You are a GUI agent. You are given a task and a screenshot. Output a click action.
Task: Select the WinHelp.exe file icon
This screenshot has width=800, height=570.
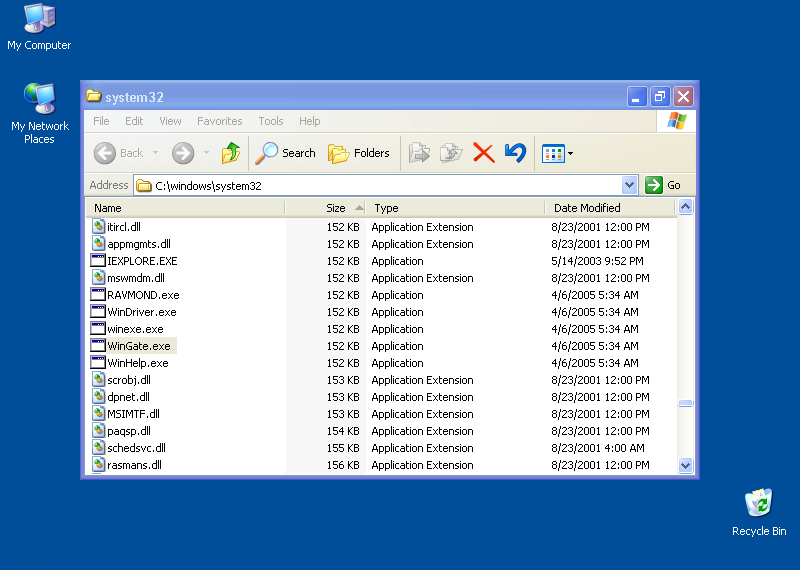coord(98,363)
